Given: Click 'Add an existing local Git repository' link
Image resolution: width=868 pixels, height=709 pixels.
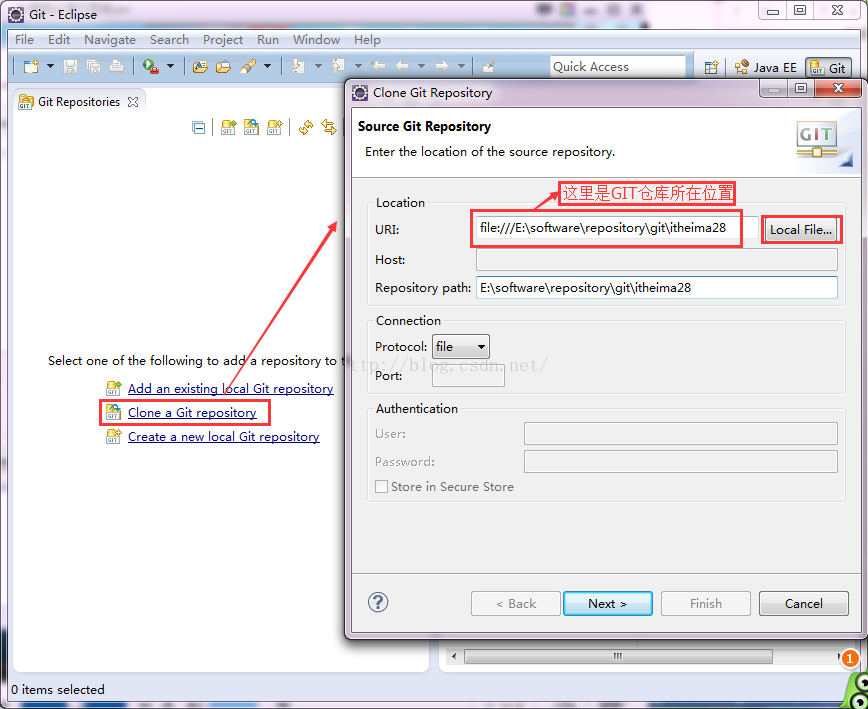Looking at the screenshot, I should 230,389.
